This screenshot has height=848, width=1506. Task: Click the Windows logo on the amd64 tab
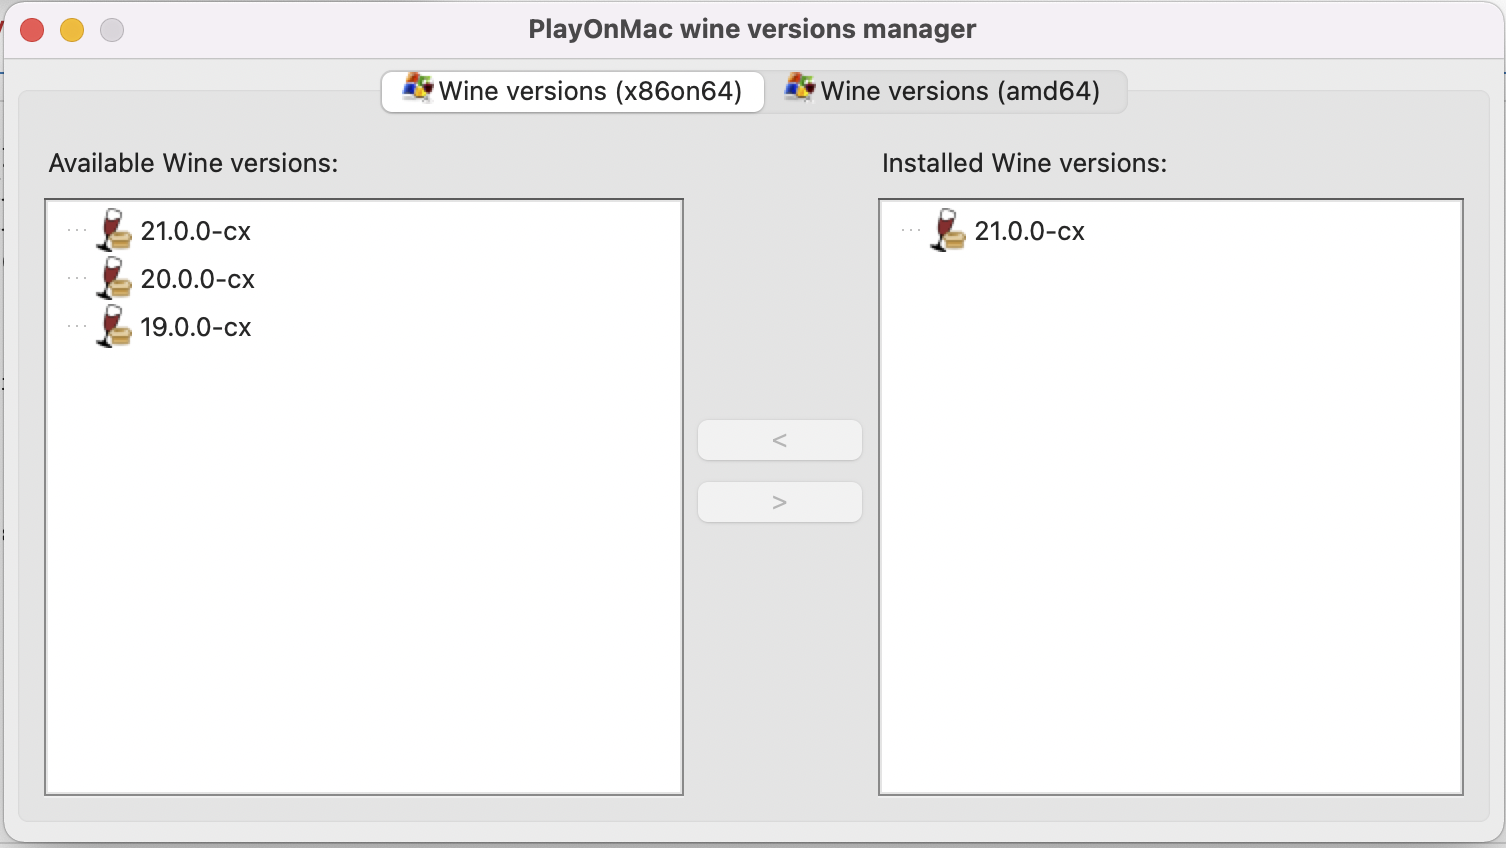(x=797, y=89)
